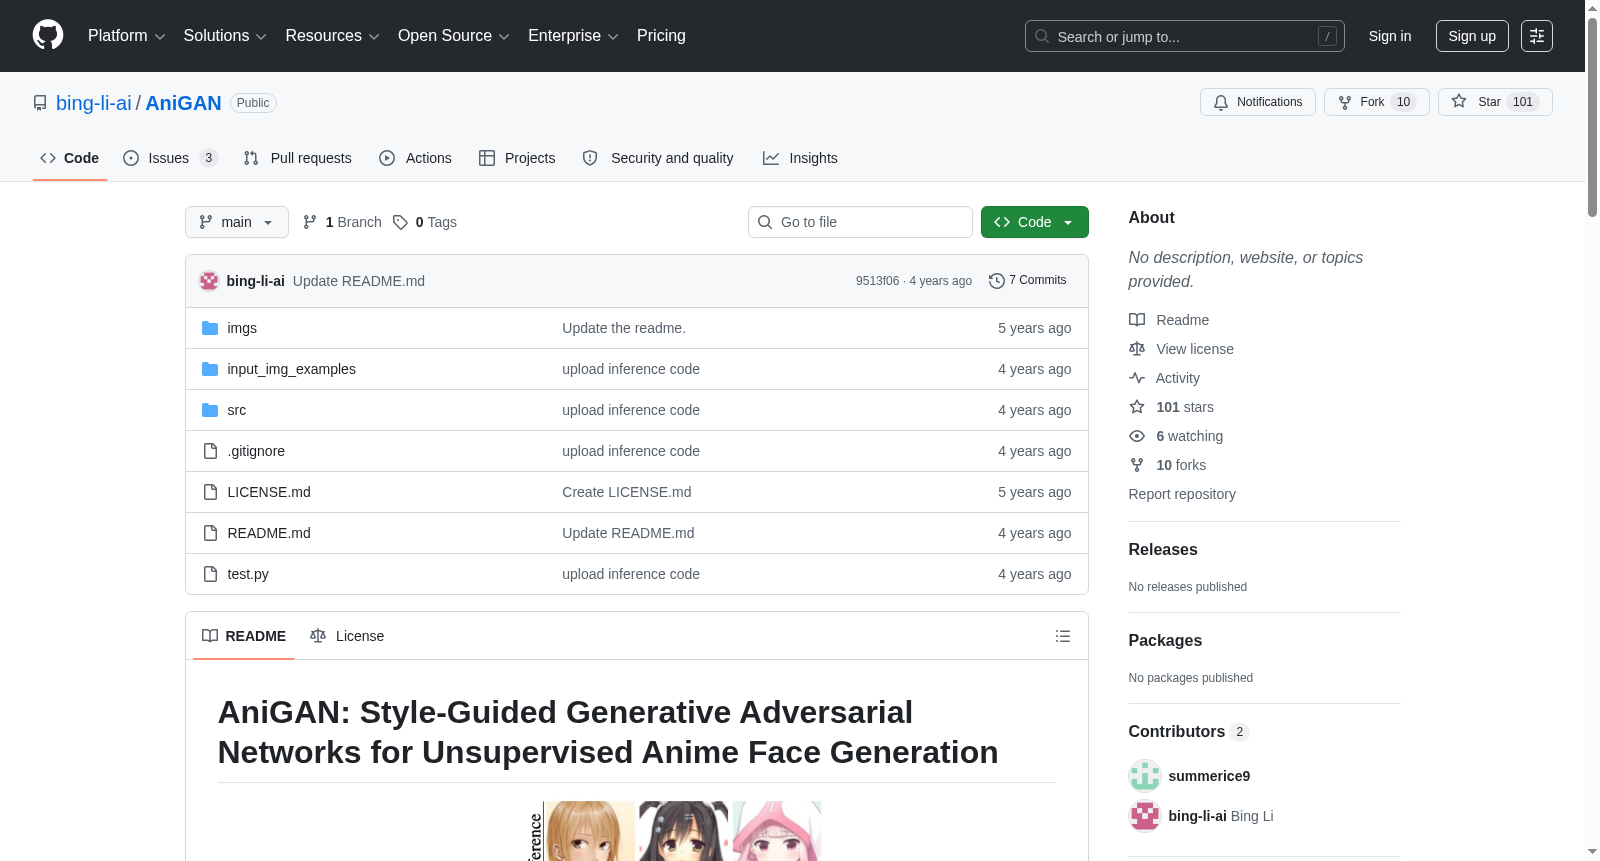Click the branch icon next to 1 Branch
This screenshot has height=861, width=1600.
310,222
